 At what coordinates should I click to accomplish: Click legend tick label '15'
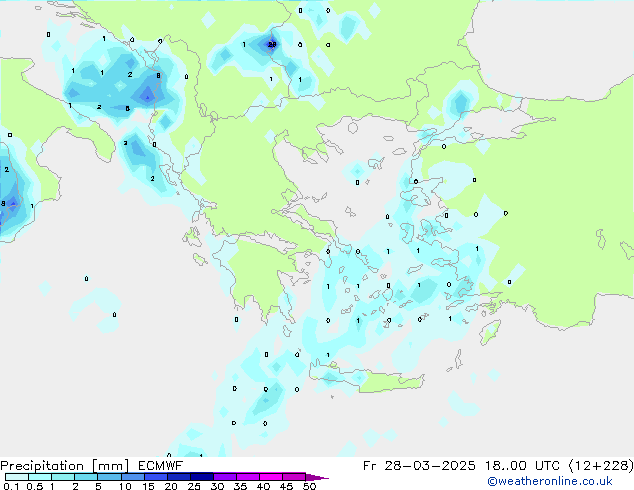[148, 486]
